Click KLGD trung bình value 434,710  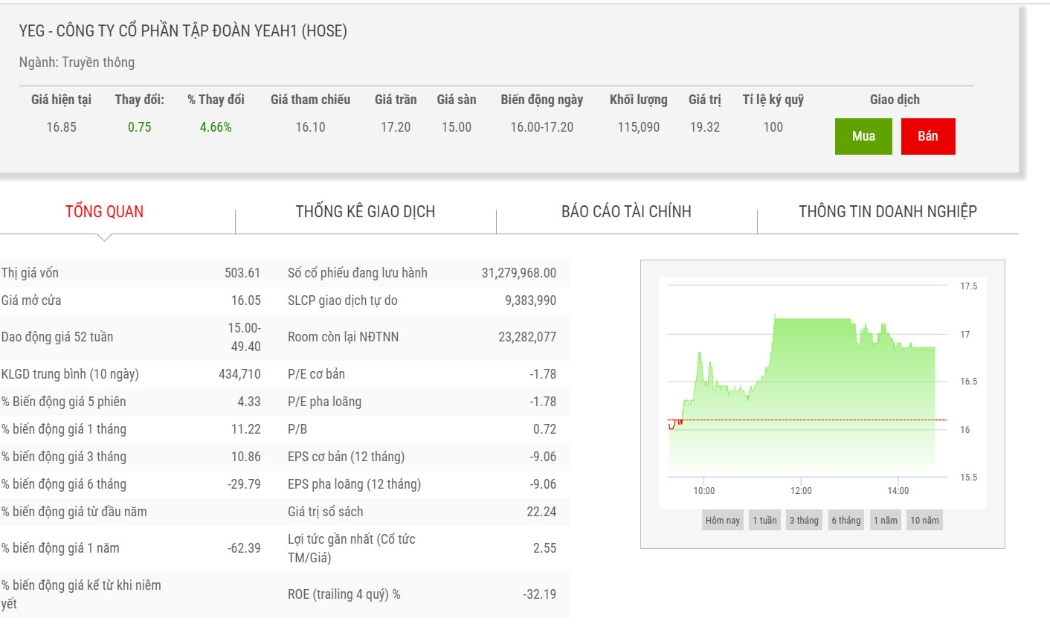point(240,374)
